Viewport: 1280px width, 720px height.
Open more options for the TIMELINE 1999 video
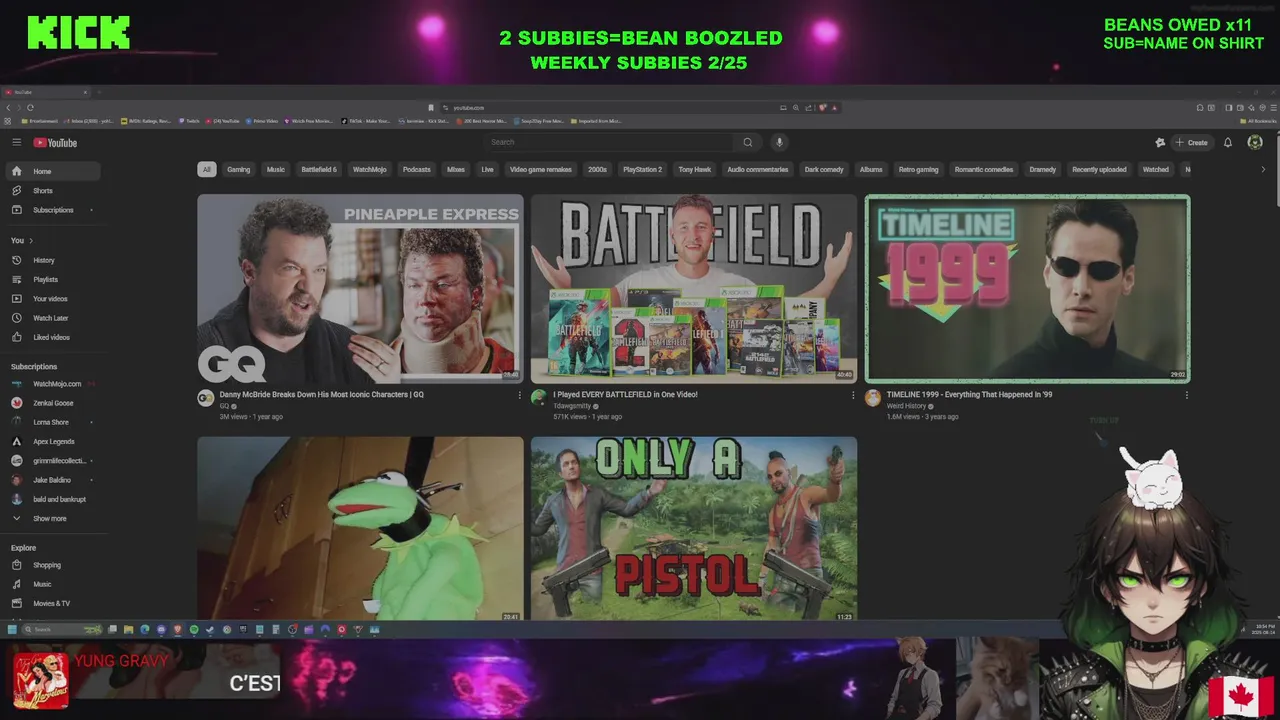1186,395
